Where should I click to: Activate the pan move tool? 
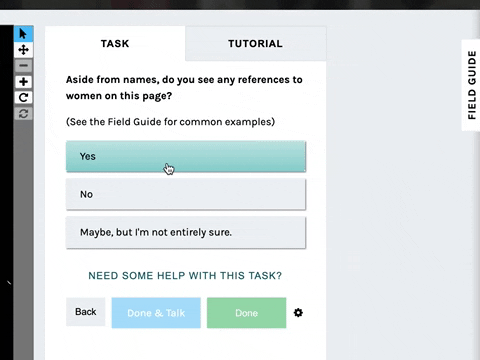pos(23,50)
